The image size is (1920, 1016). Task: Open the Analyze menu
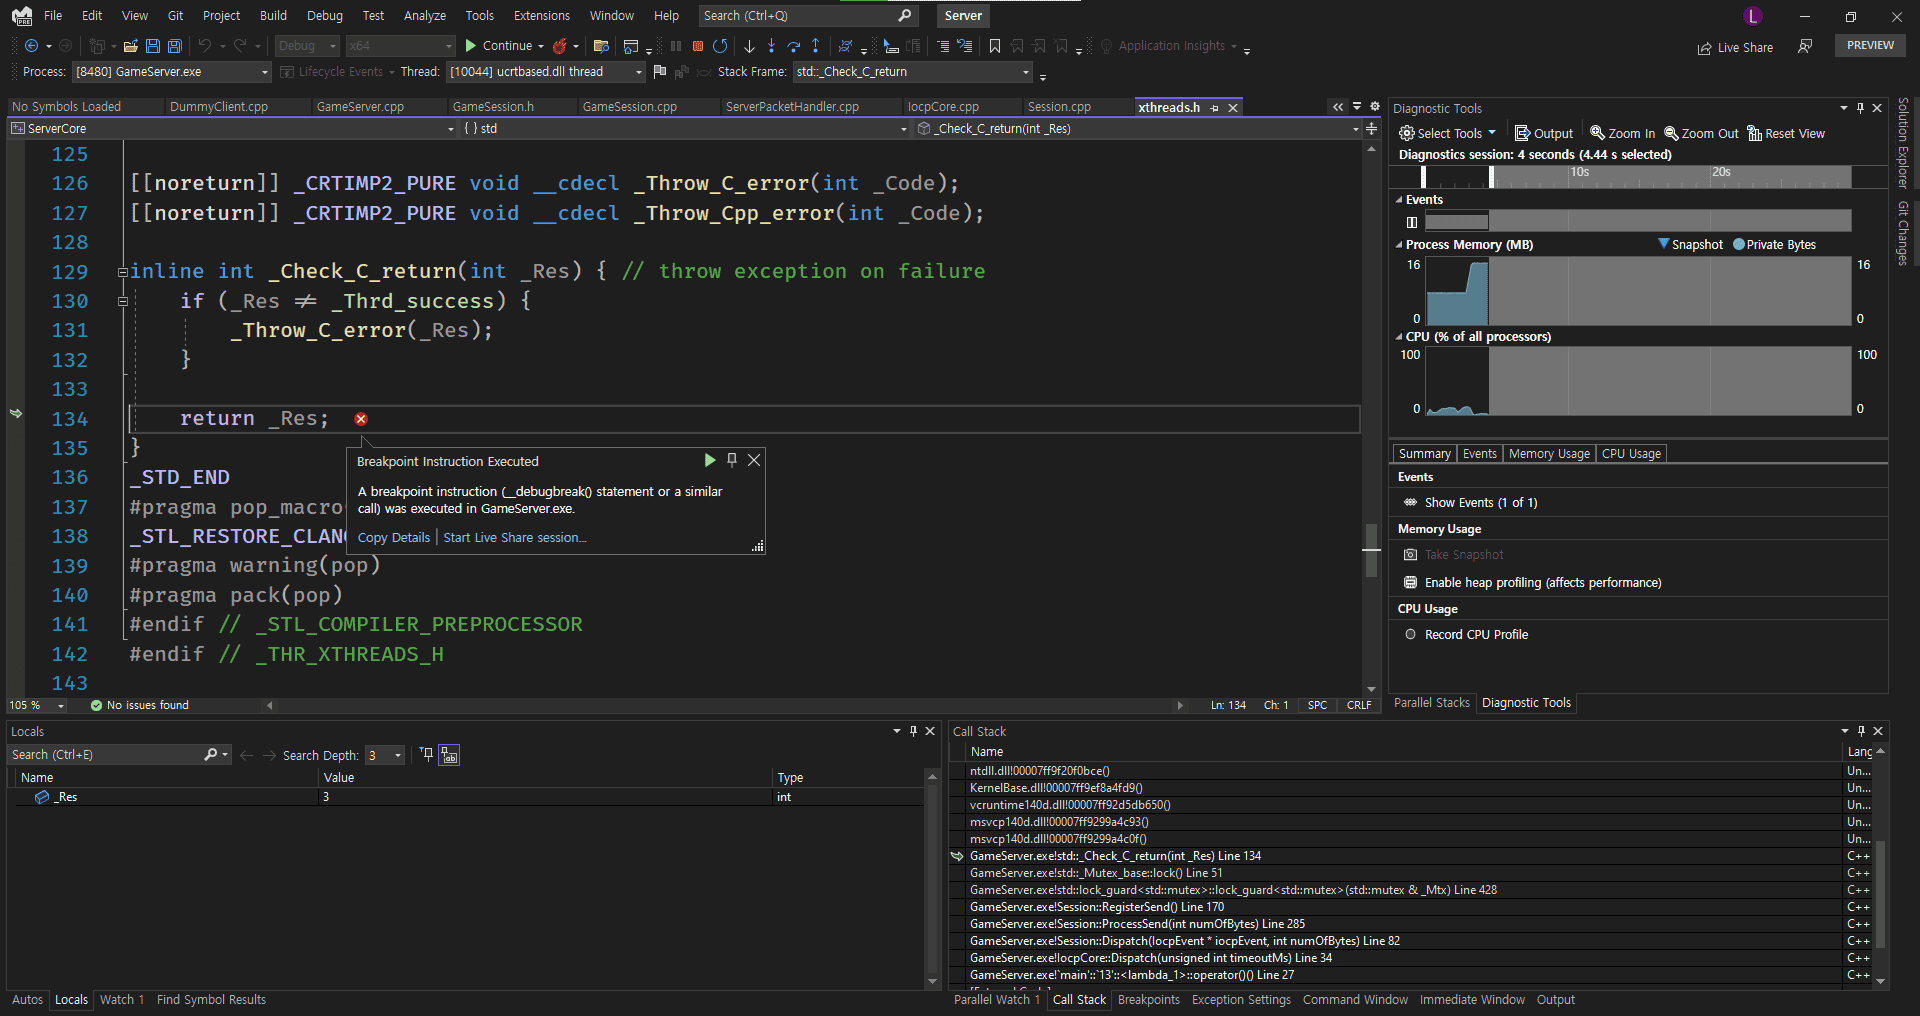coord(425,15)
